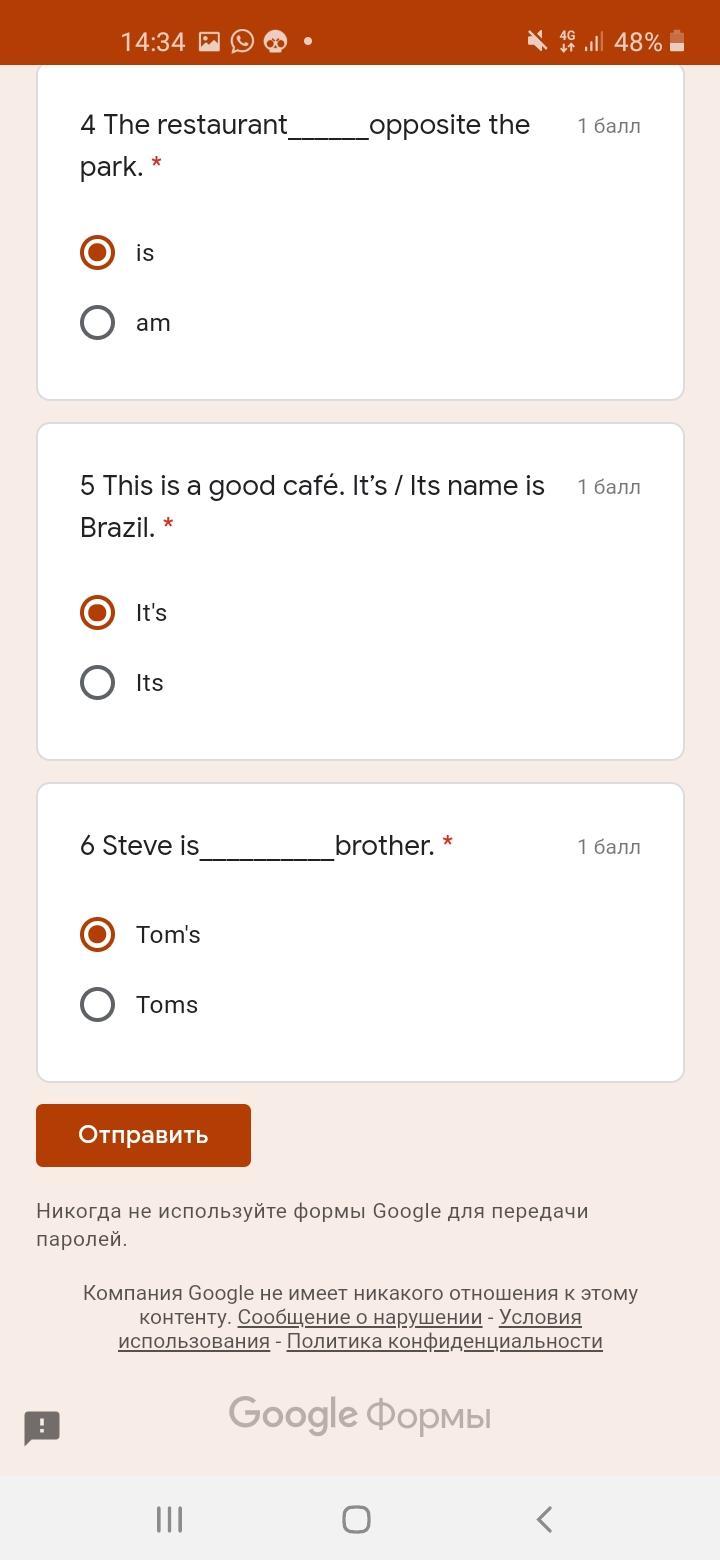This screenshot has width=720, height=1560.
Task: Tap the Android back arrow
Action: [544, 1519]
